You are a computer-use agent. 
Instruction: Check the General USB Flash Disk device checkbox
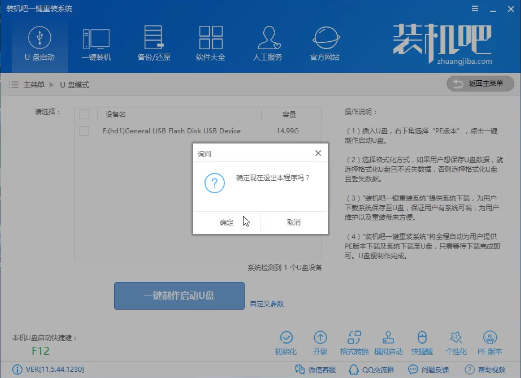coord(84,131)
